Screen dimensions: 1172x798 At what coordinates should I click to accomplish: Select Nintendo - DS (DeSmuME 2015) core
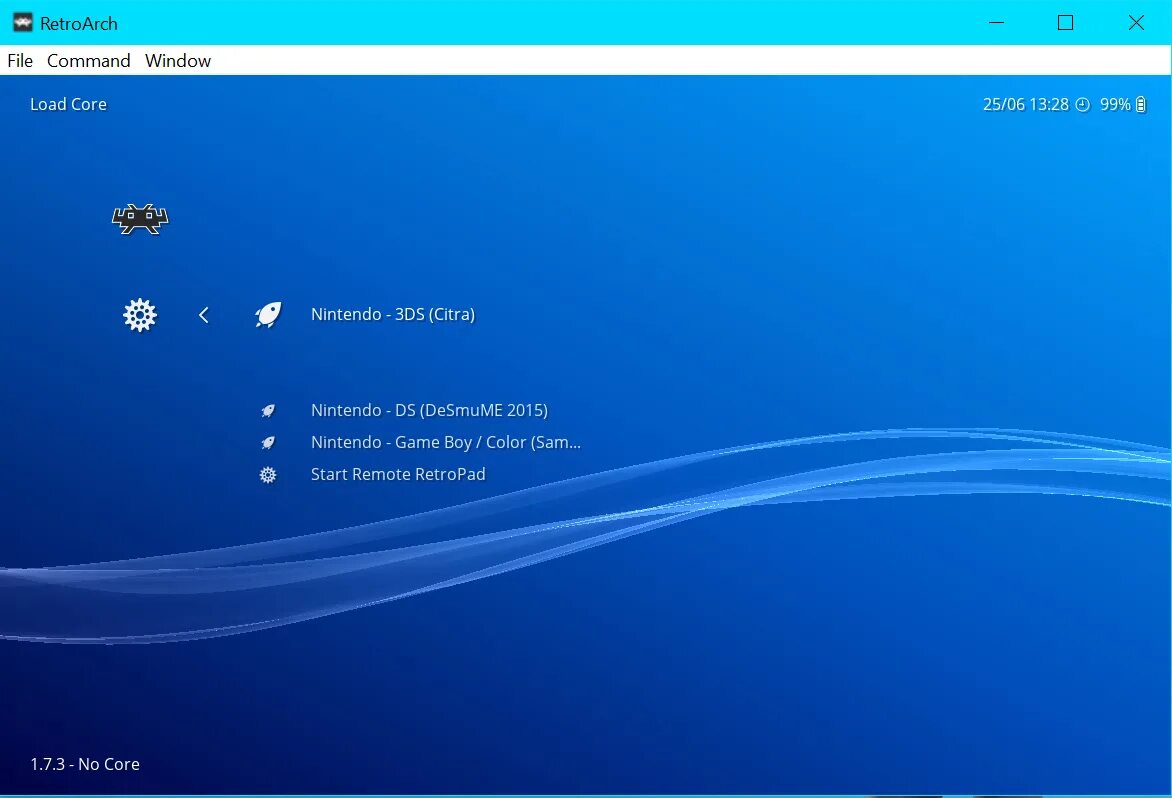(429, 410)
